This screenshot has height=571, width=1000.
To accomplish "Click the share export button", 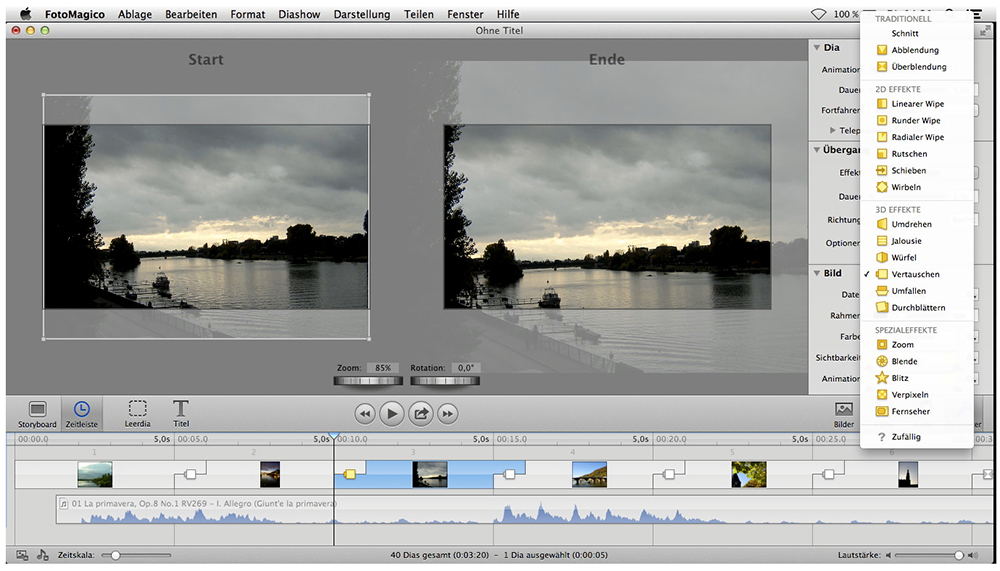I will [421, 413].
